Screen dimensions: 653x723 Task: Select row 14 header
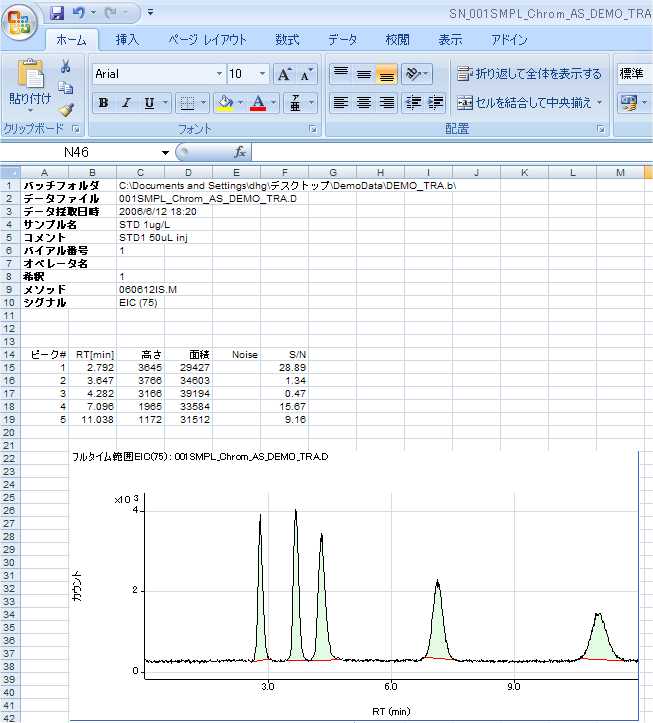[10, 355]
